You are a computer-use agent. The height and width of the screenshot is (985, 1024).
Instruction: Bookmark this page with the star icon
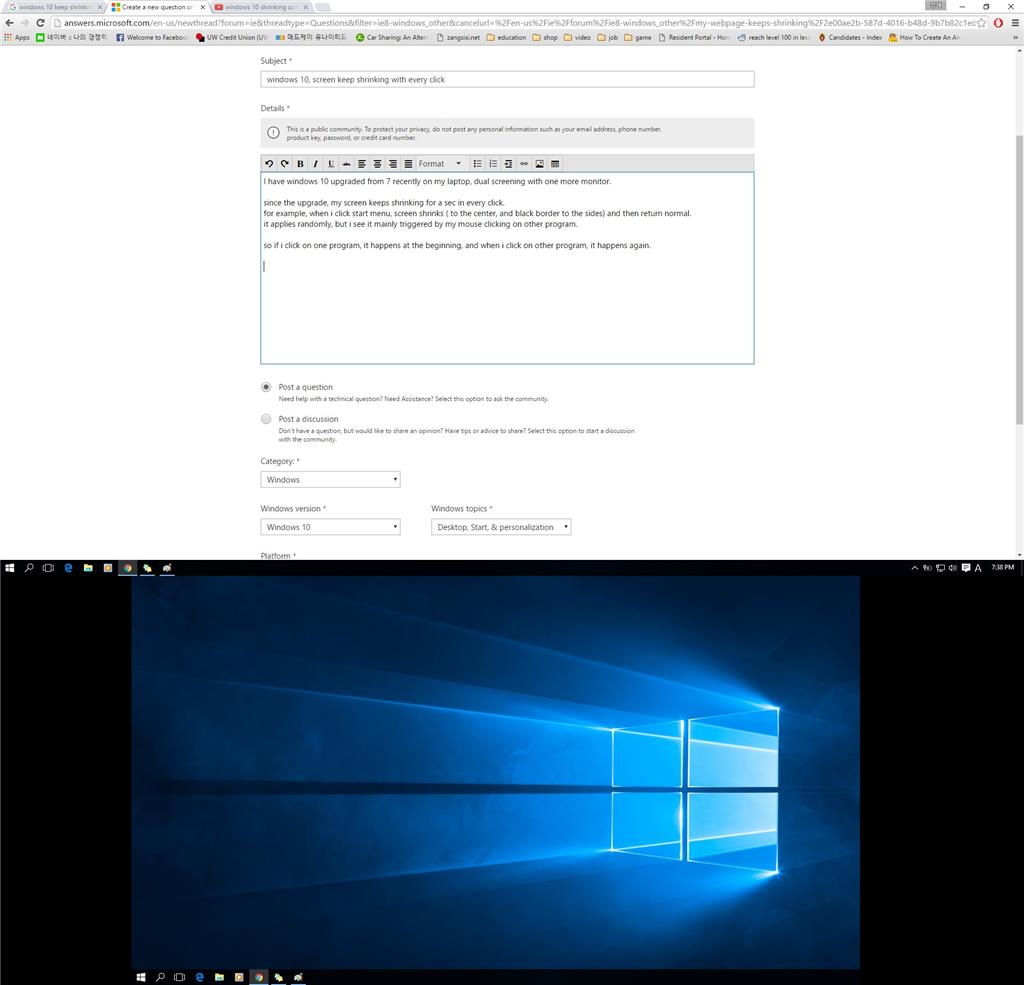[981, 23]
